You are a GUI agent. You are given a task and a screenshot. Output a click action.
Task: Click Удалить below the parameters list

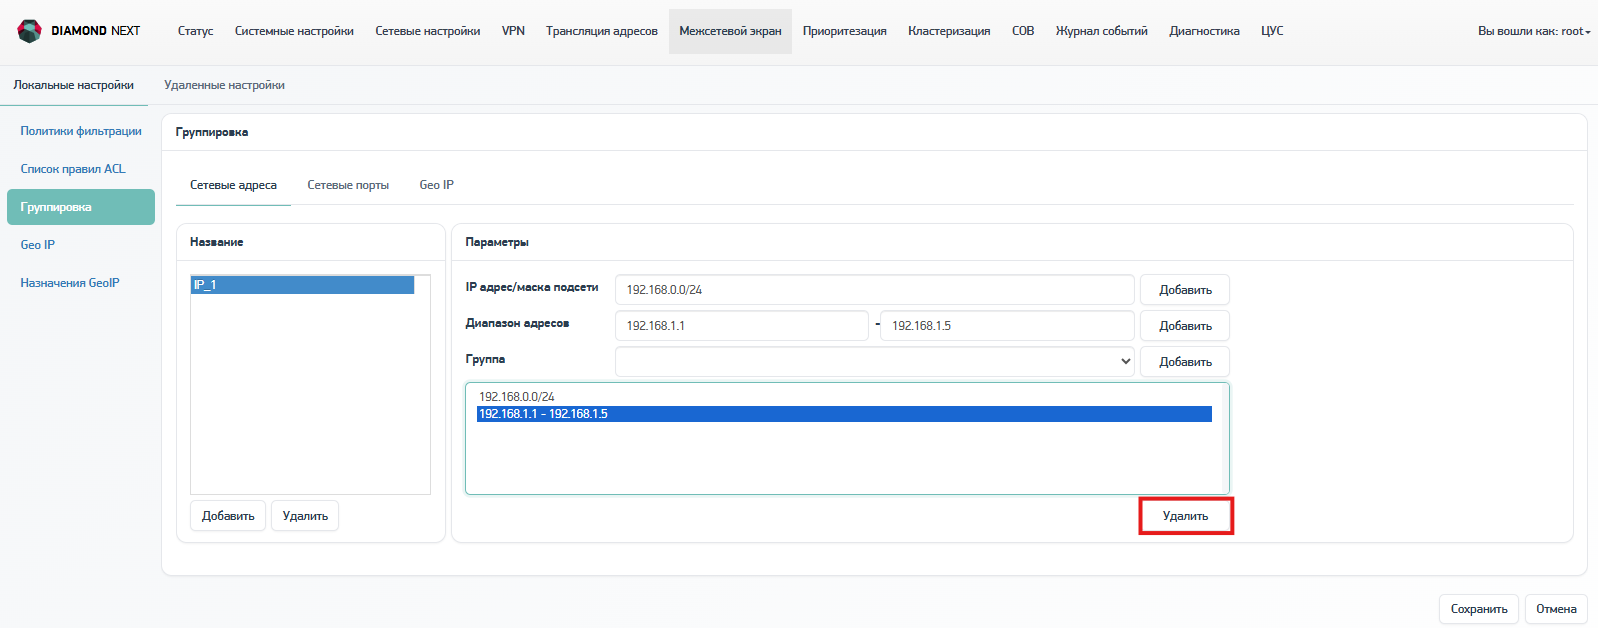pos(1185,516)
